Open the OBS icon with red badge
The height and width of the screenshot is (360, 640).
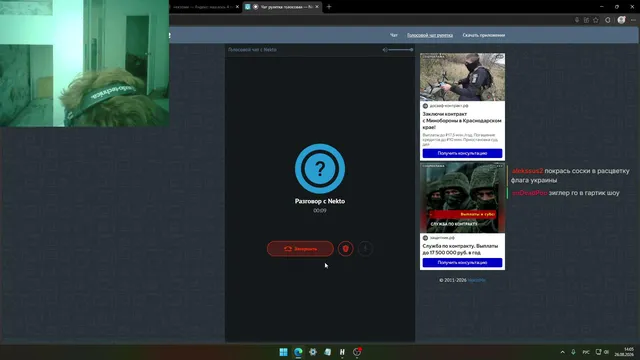pos(357,352)
